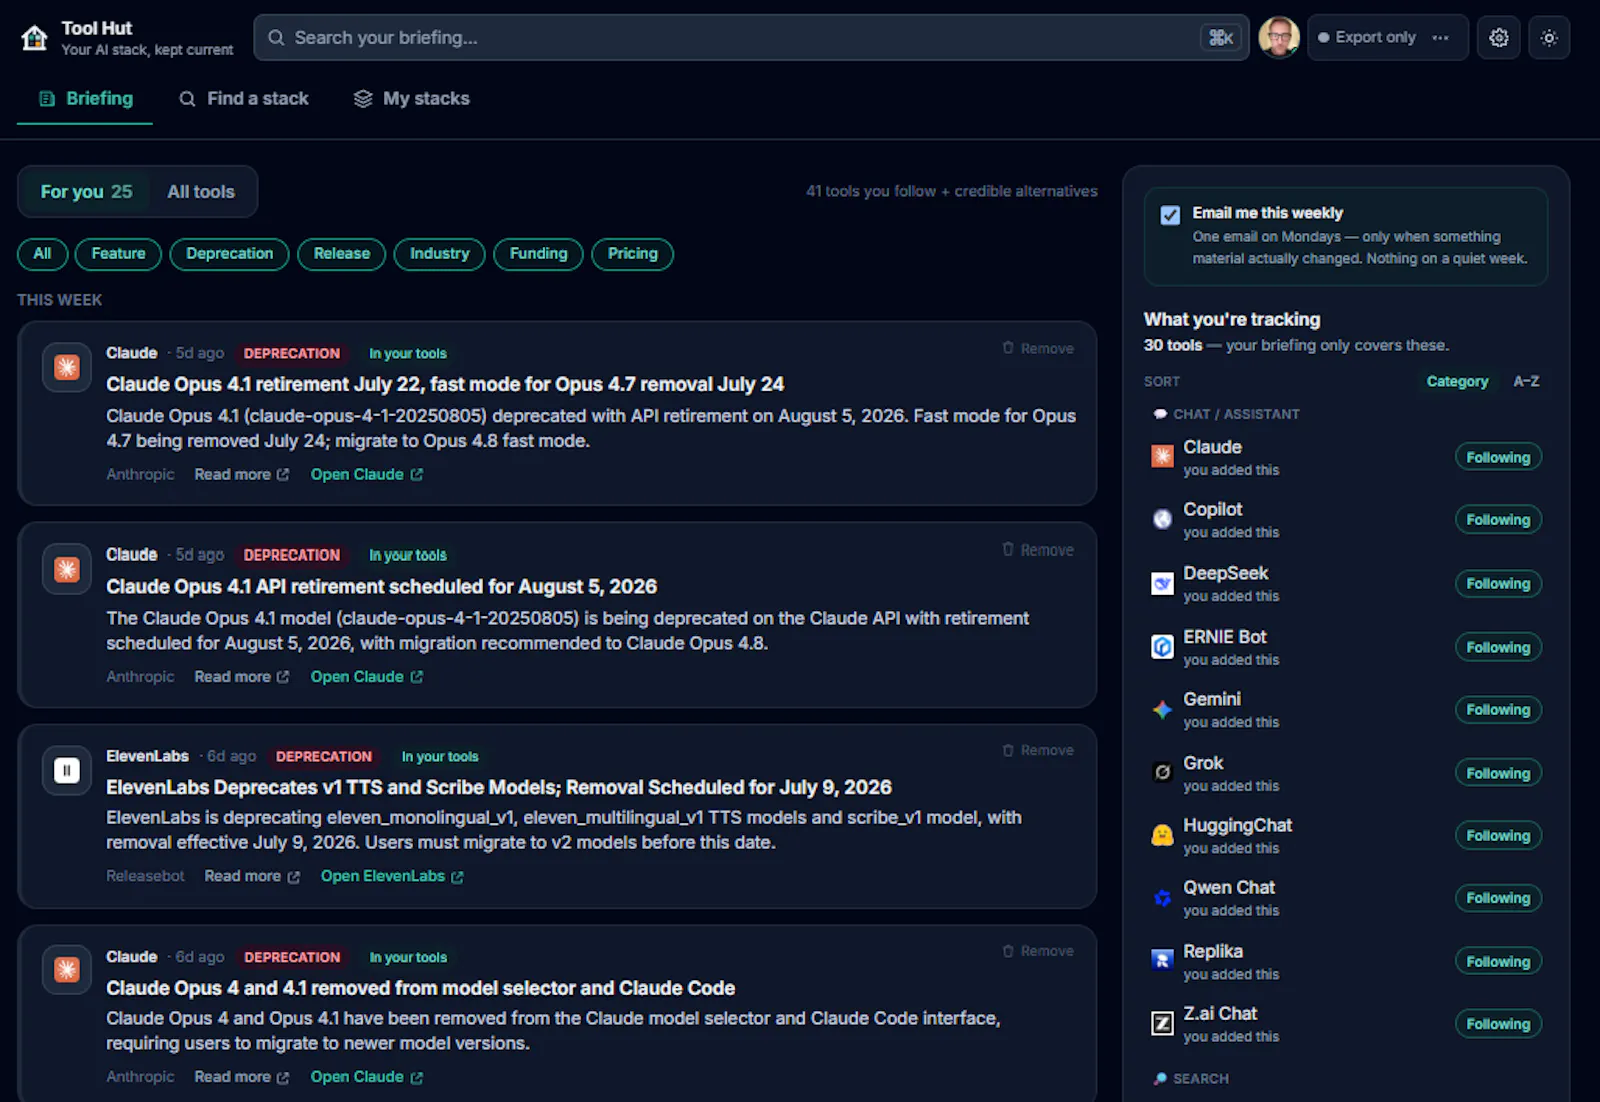Unfollow Claude via its Following button
The width and height of the screenshot is (1600, 1102).
coord(1498,457)
